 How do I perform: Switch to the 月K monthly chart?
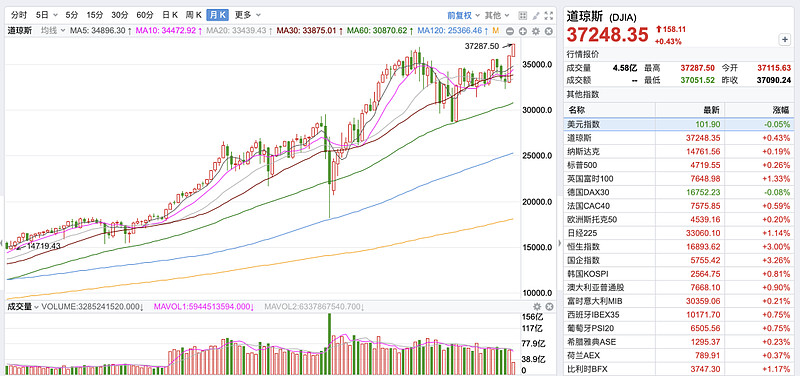tap(218, 15)
